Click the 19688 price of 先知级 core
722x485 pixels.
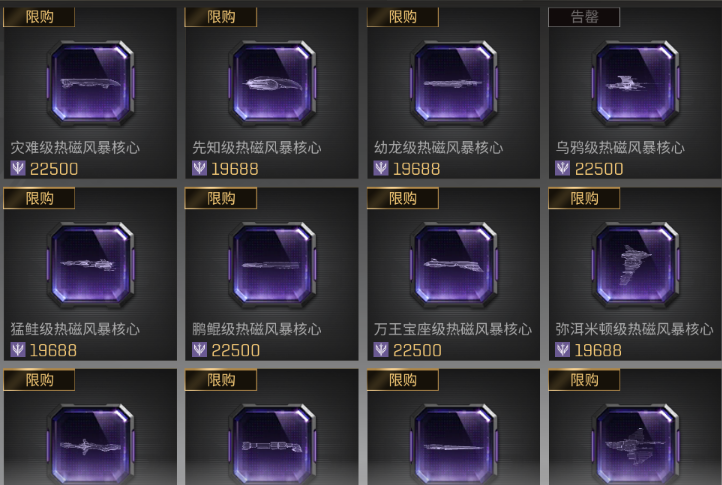point(235,169)
